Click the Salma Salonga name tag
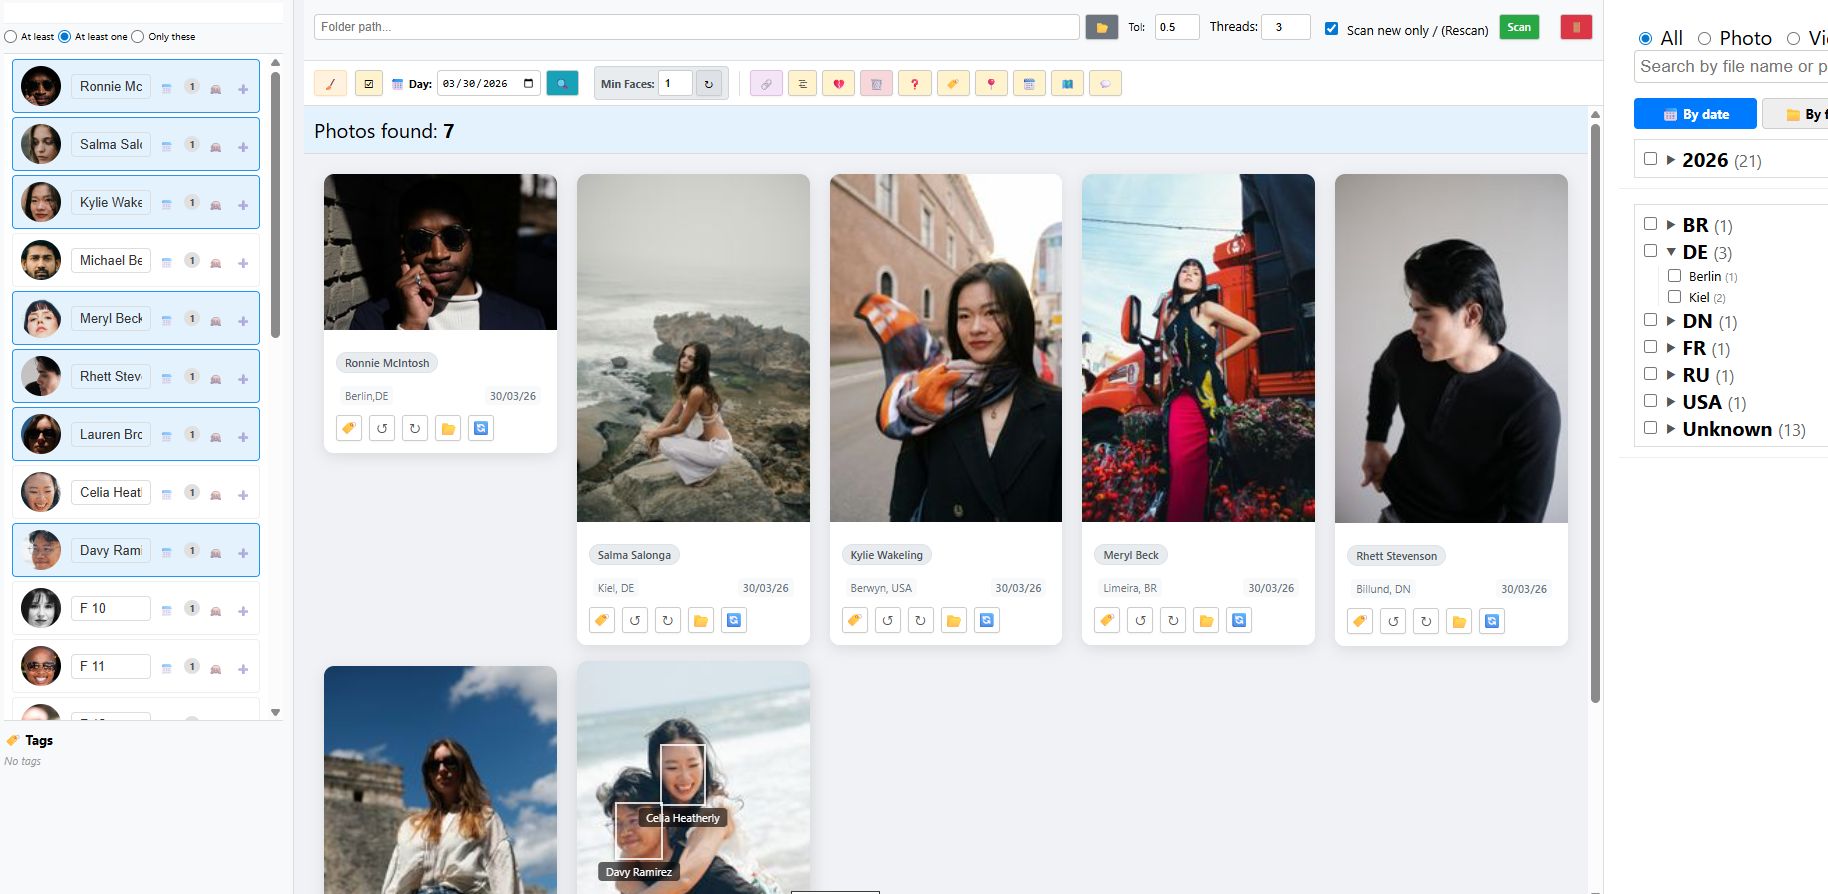Image resolution: width=1828 pixels, height=894 pixels. coord(634,555)
